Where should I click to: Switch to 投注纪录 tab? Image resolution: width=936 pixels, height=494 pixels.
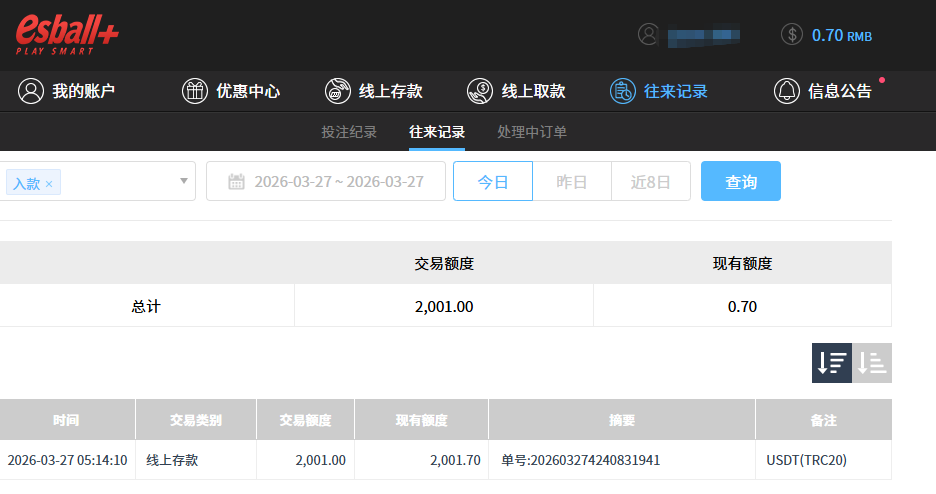(x=349, y=132)
